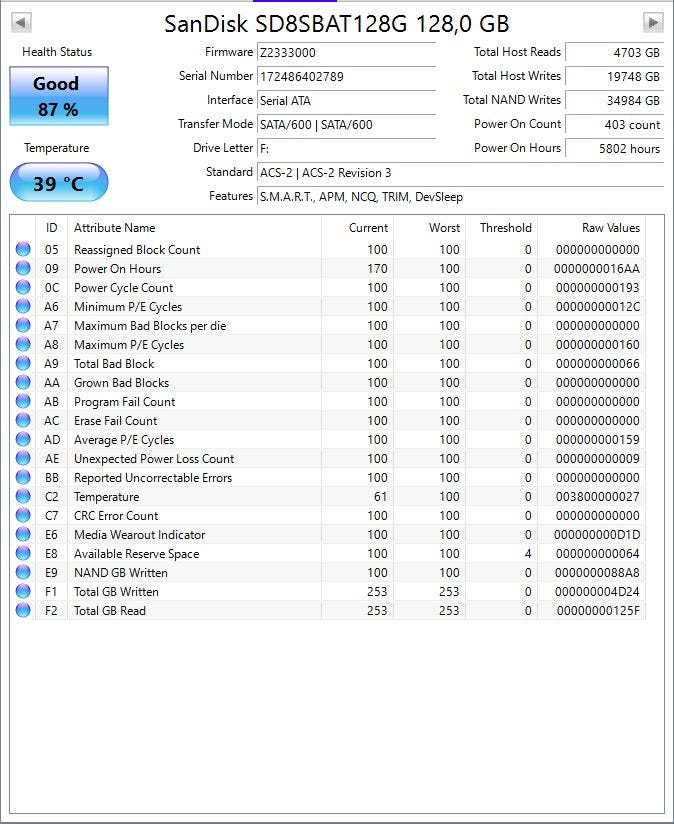Viewport: 674px width, 824px height.
Task: Click the 39 °C temperature button
Action: pos(59,182)
